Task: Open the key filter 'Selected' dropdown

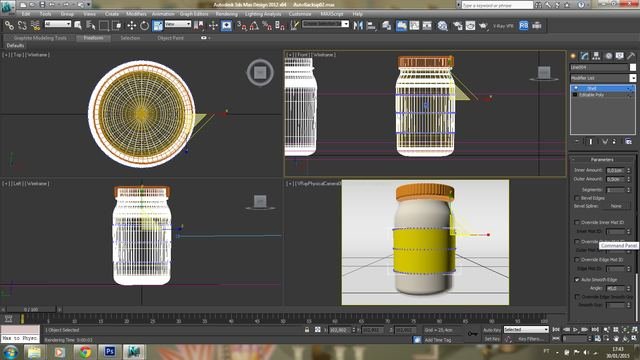Action: pyautogui.click(x=526, y=329)
